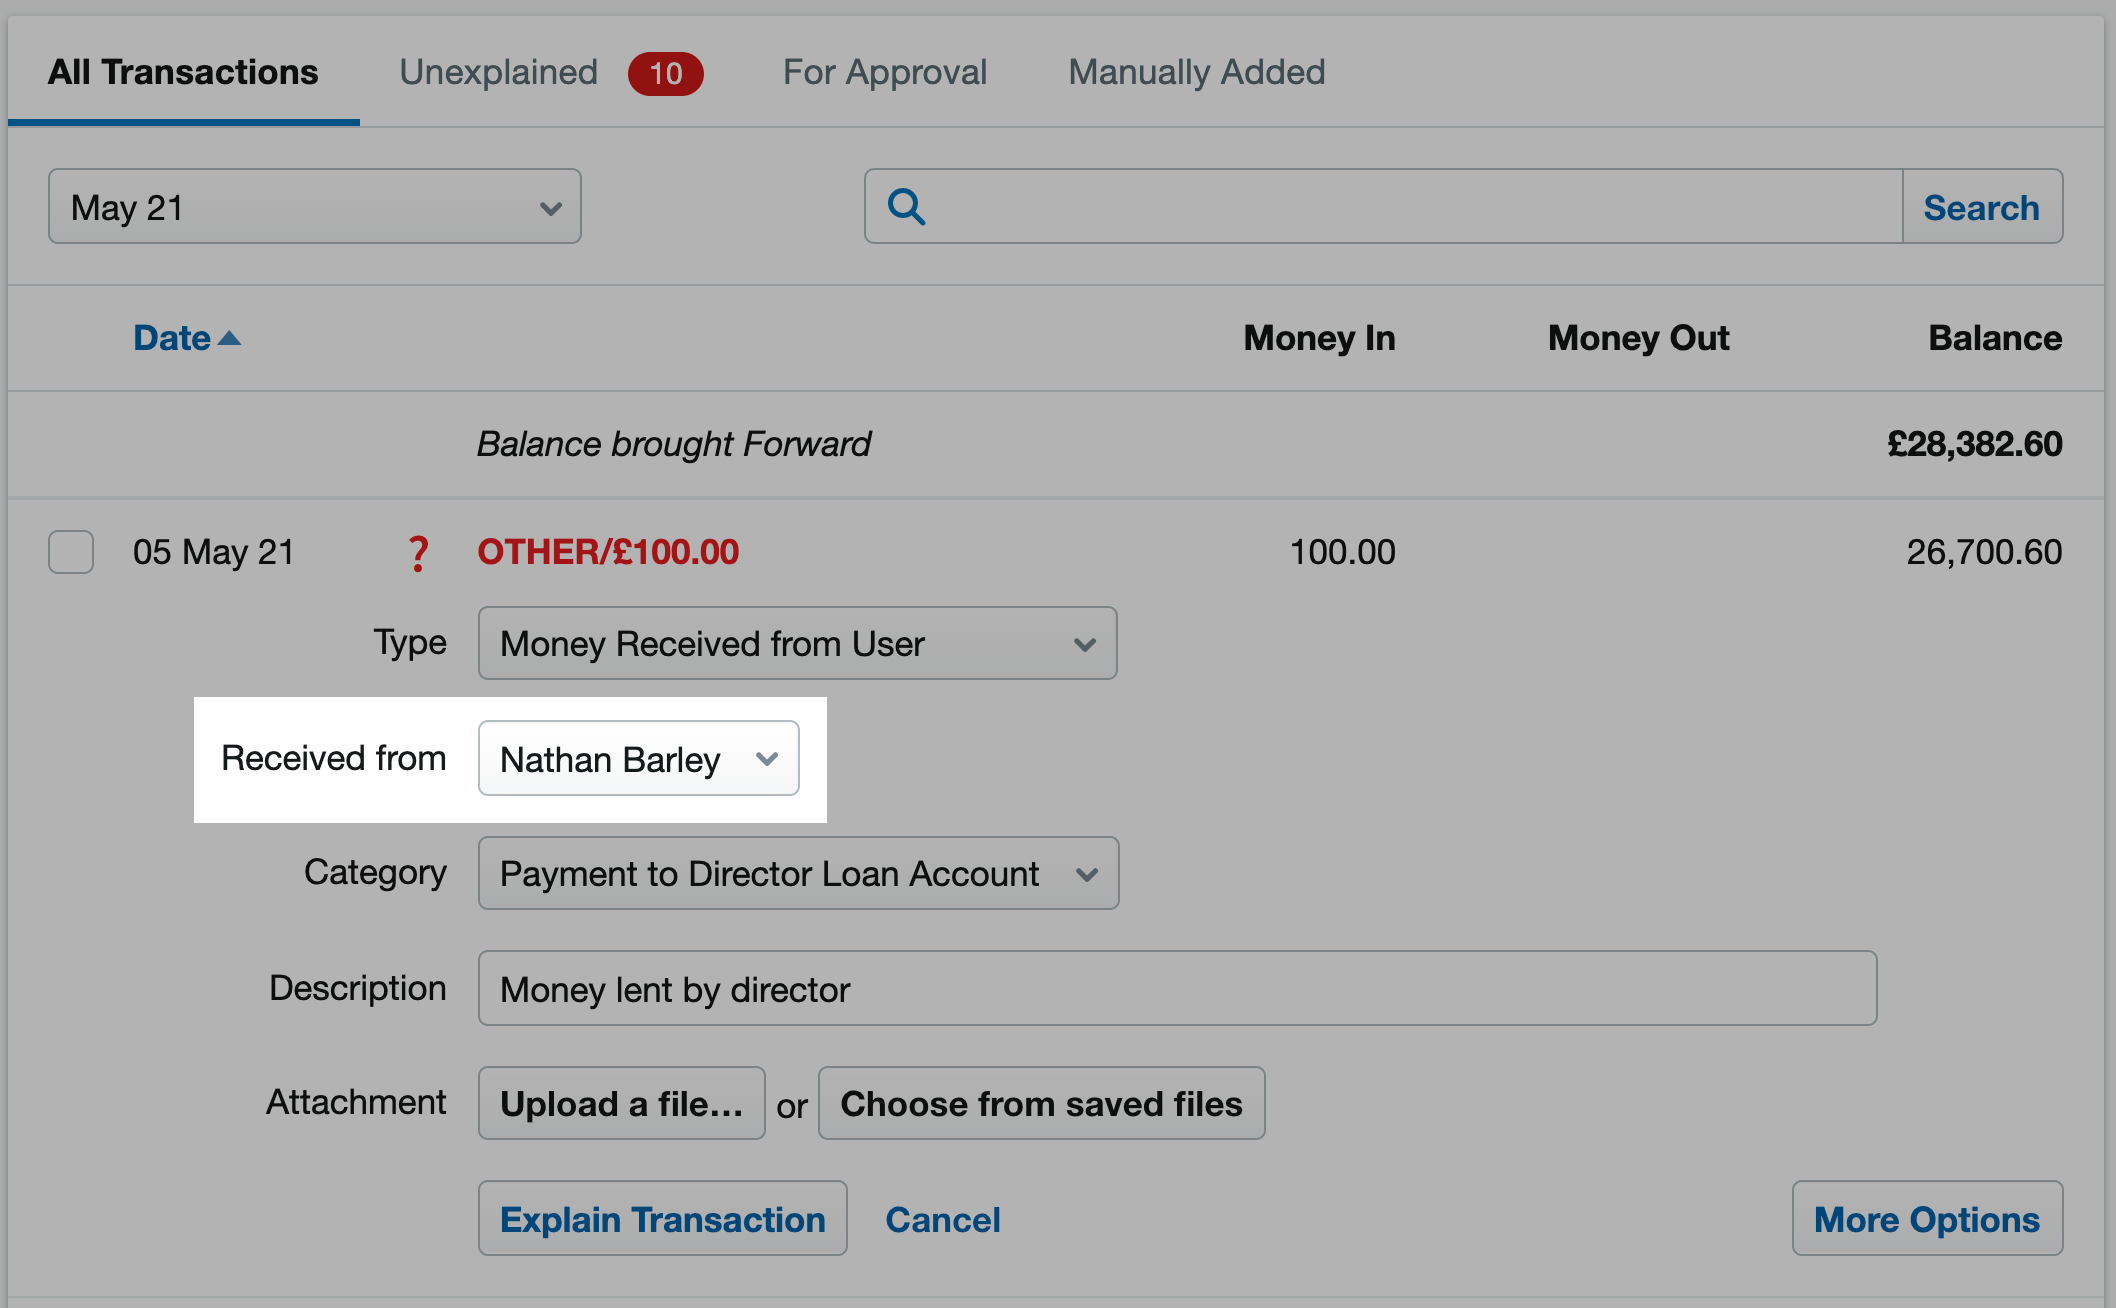Open the Unexplained transactions tab

498,72
